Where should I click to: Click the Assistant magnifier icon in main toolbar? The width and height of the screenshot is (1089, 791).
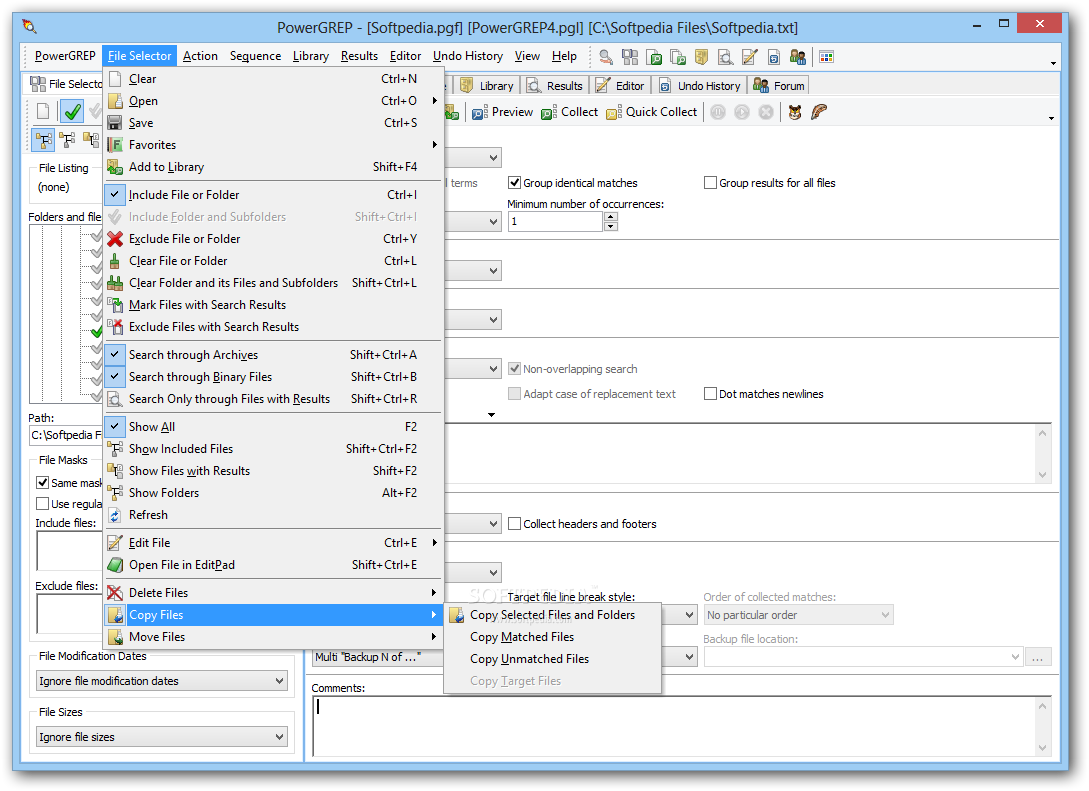tap(606, 56)
